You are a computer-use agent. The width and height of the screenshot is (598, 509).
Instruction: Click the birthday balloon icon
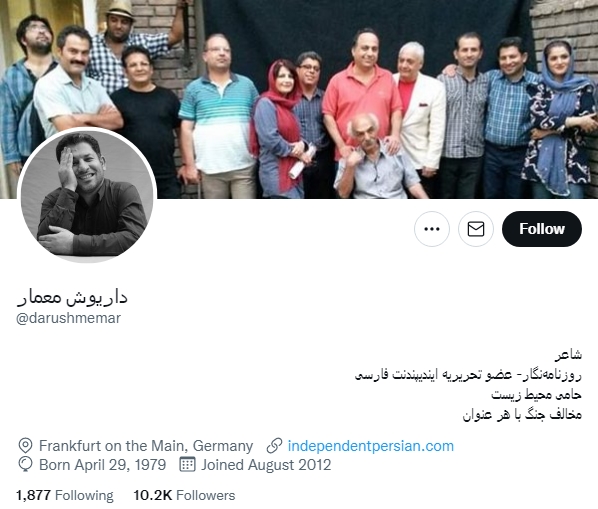click(x=25, y=464)
